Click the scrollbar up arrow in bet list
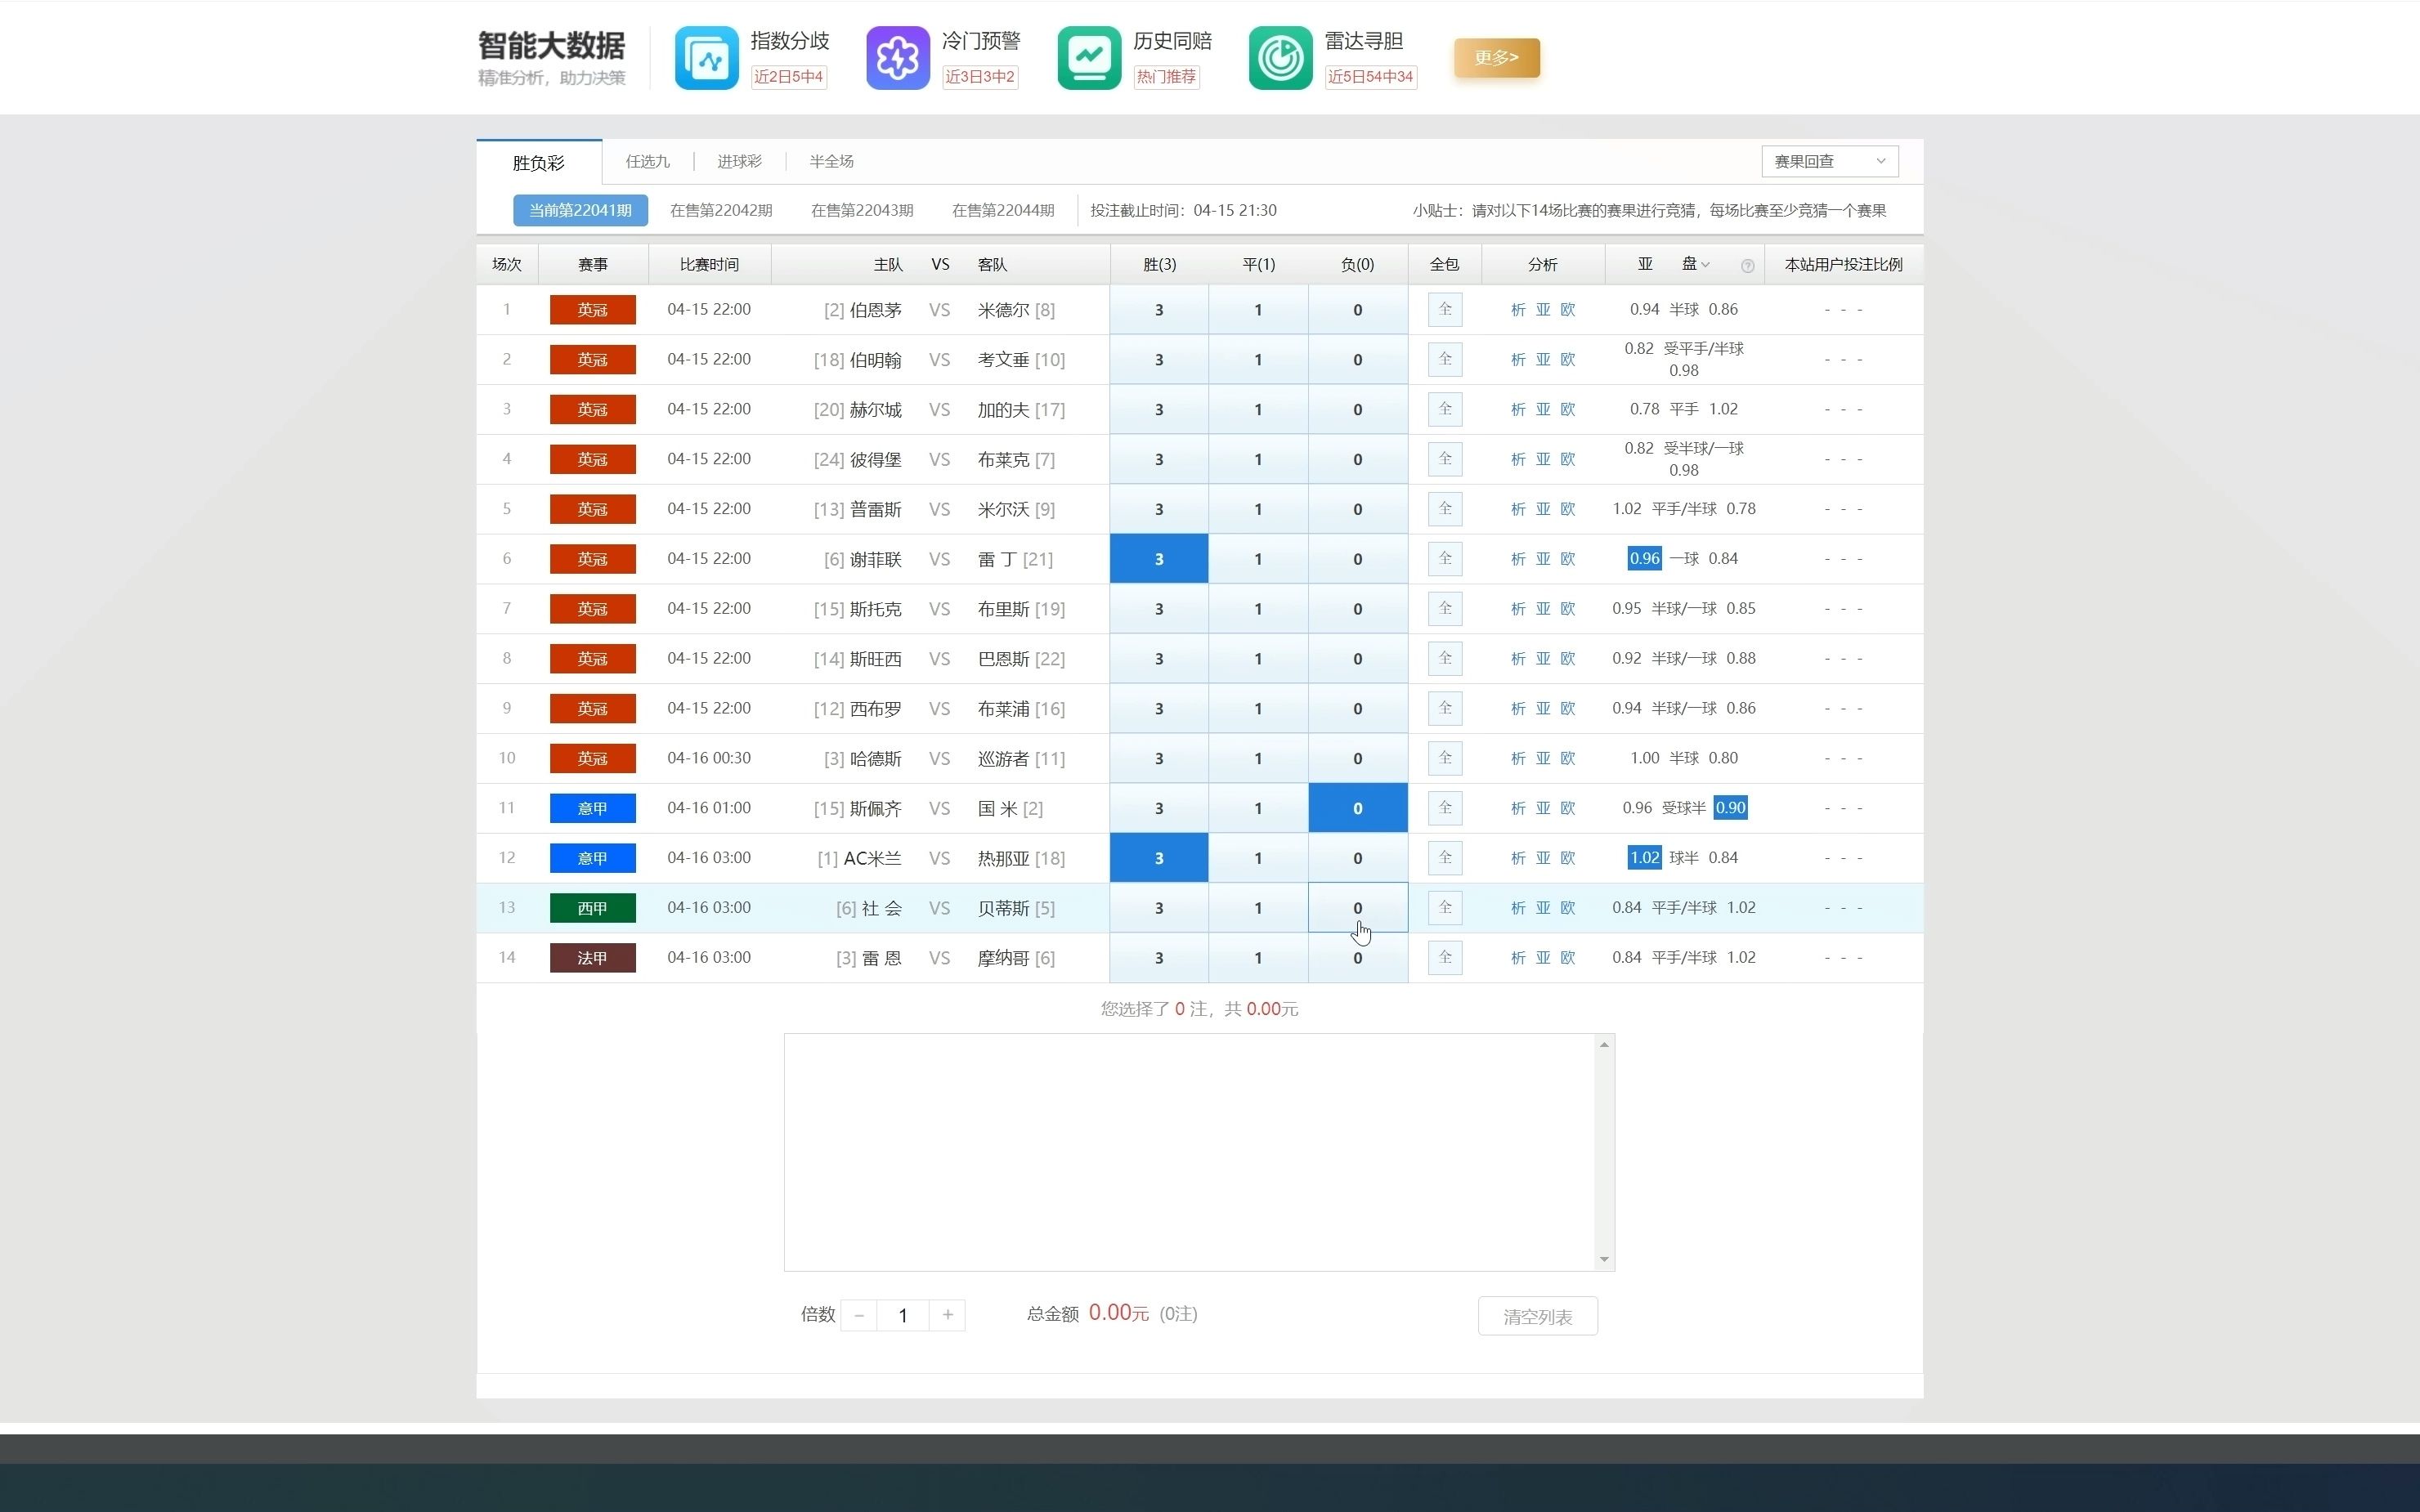Image resolution: width=2420 pixels, height=1512 pixels. click(x=1604, y=1045)
